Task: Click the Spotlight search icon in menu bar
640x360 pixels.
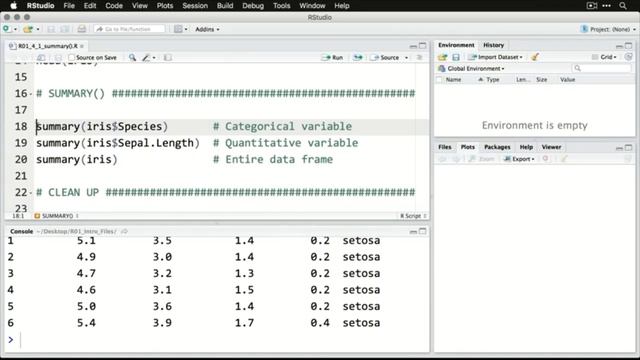Action: [x=623, y=6]
